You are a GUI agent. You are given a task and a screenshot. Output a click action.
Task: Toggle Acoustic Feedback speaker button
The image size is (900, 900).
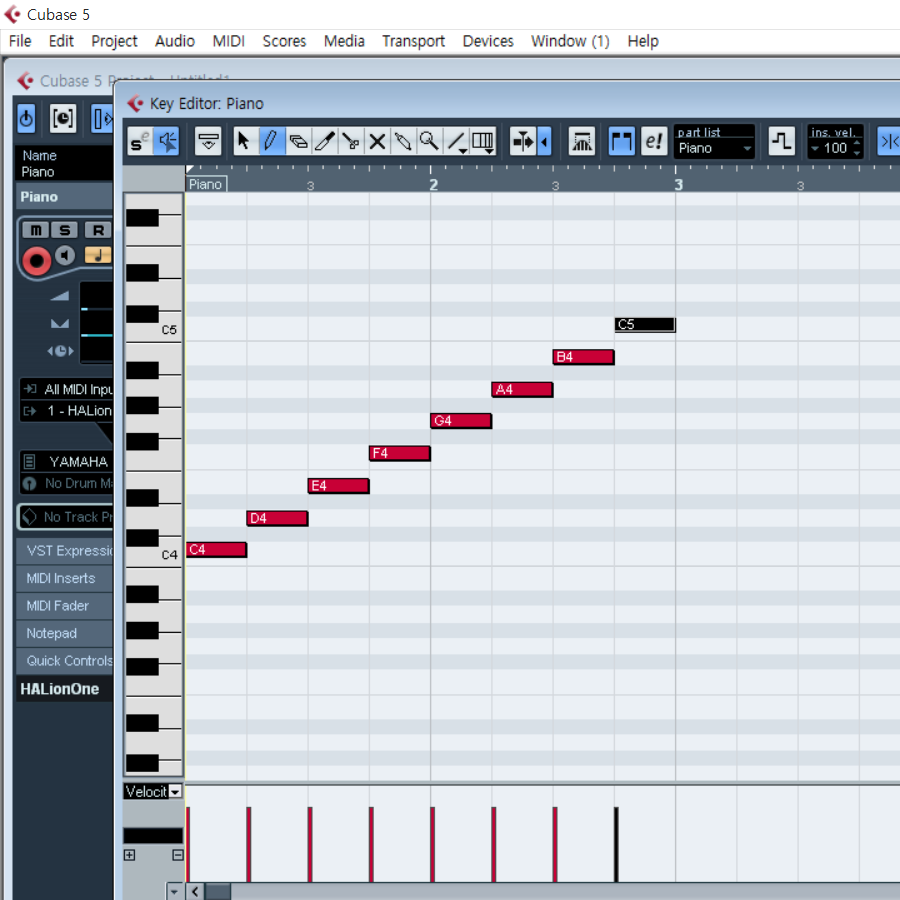(x=167, y=141)
